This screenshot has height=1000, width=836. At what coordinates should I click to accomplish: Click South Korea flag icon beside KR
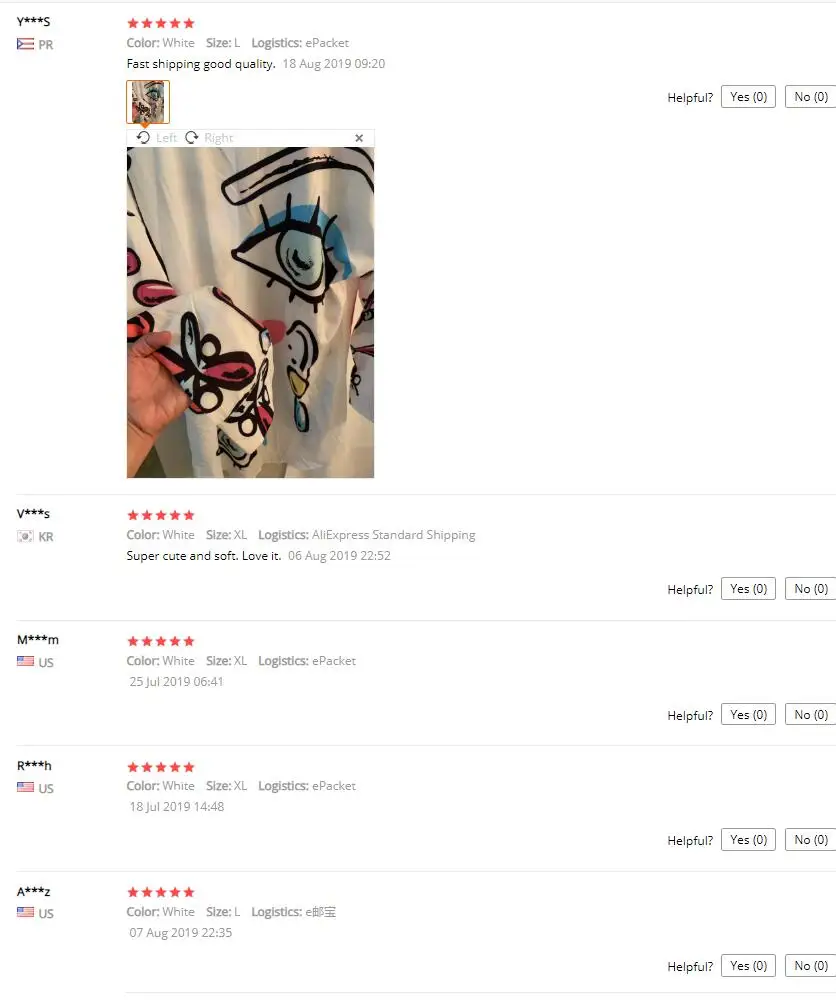click(26, 536)
